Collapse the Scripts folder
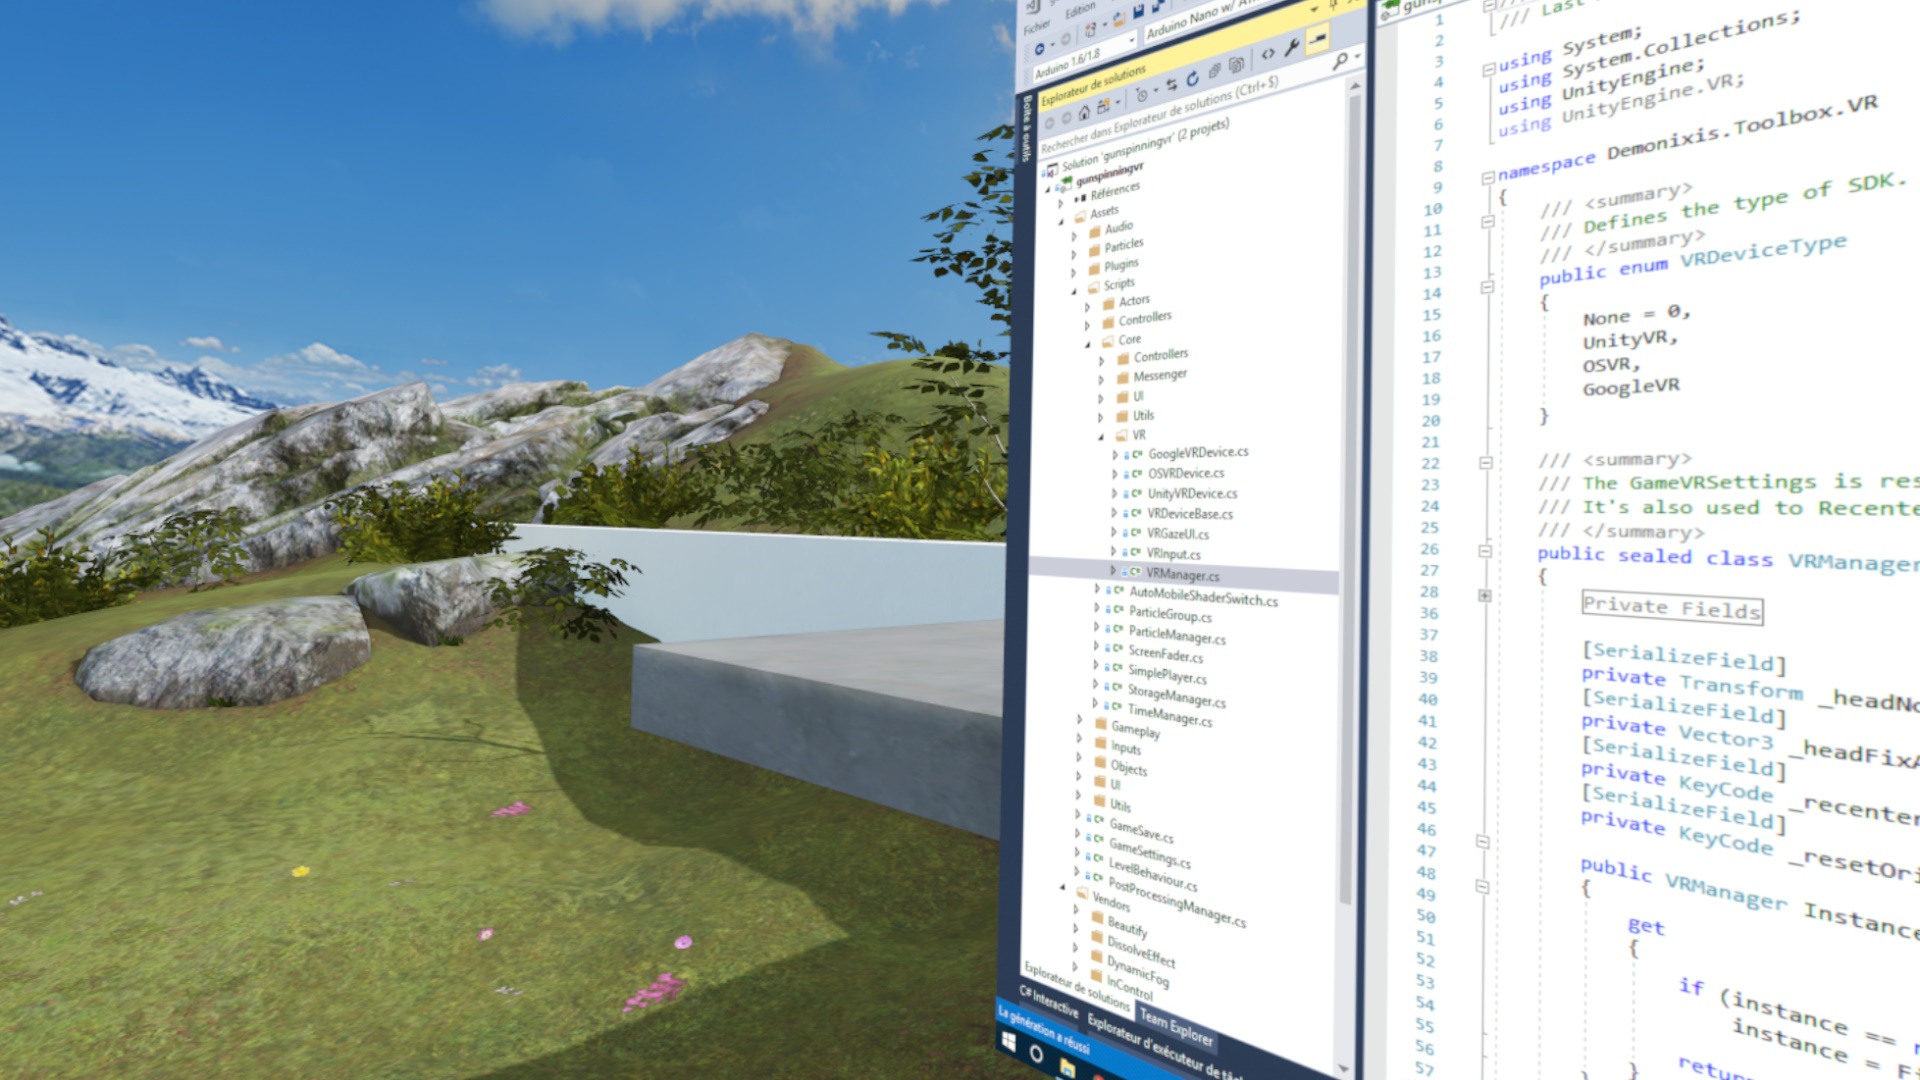1920x1080 pixels. coord(1075,291)
